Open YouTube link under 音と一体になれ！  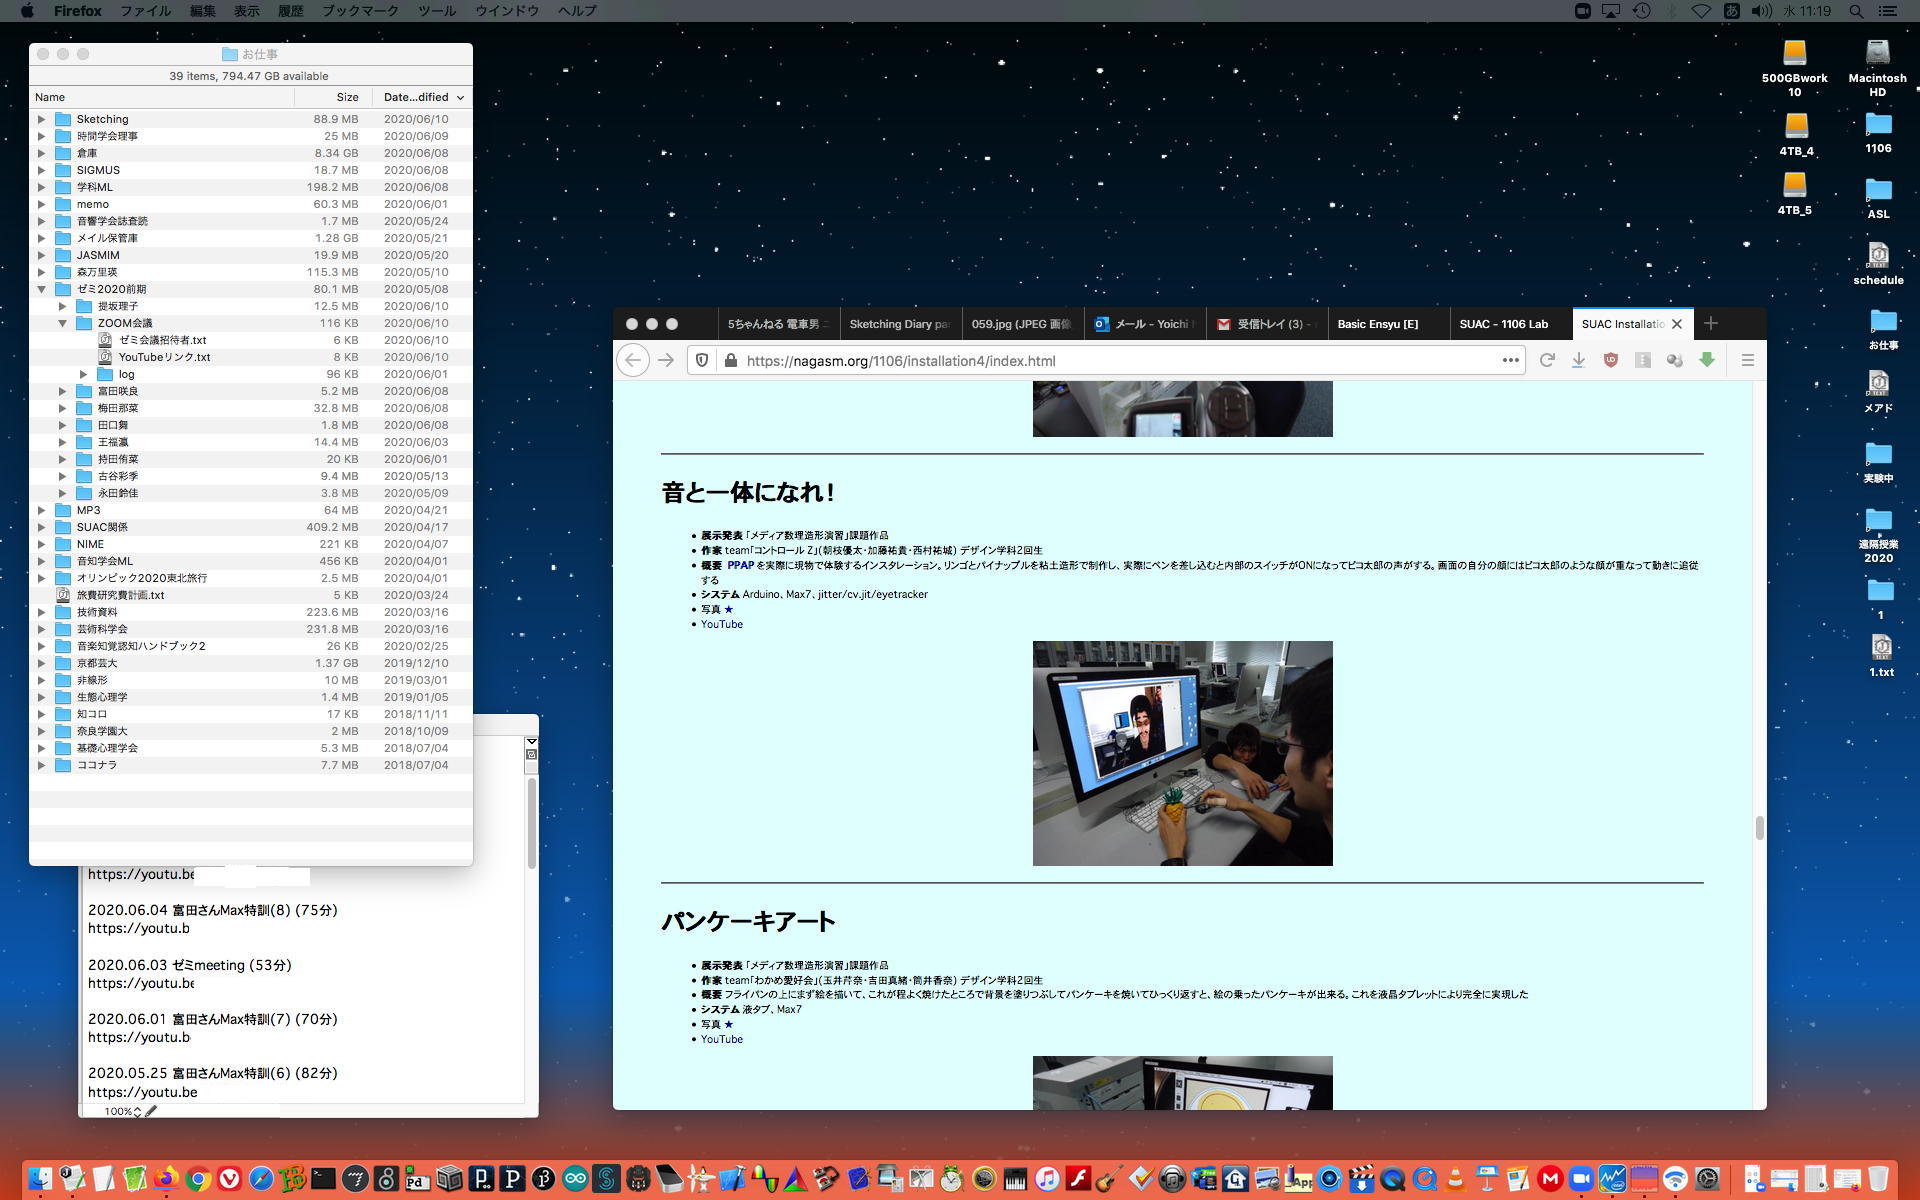[721, 624]
